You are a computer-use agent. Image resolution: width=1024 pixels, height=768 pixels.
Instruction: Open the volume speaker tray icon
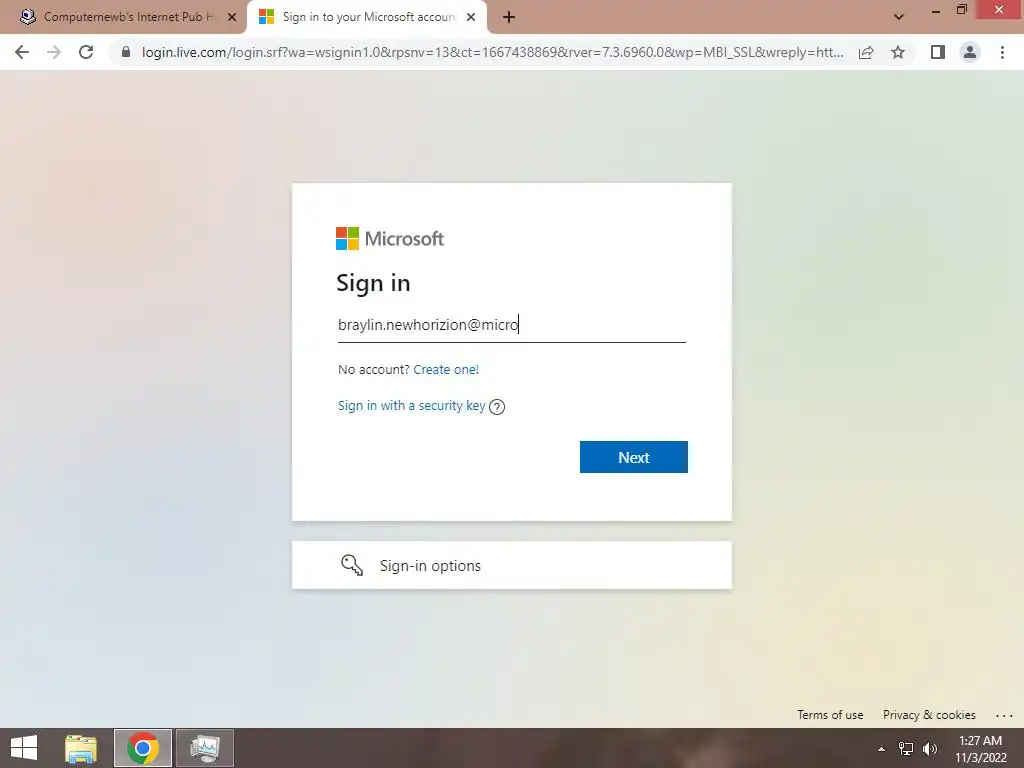click(930, 749)
